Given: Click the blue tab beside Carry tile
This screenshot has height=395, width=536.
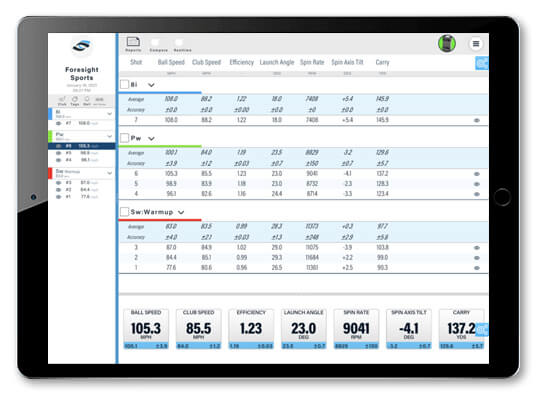Looking at the screenshot, I should point(482,330).
